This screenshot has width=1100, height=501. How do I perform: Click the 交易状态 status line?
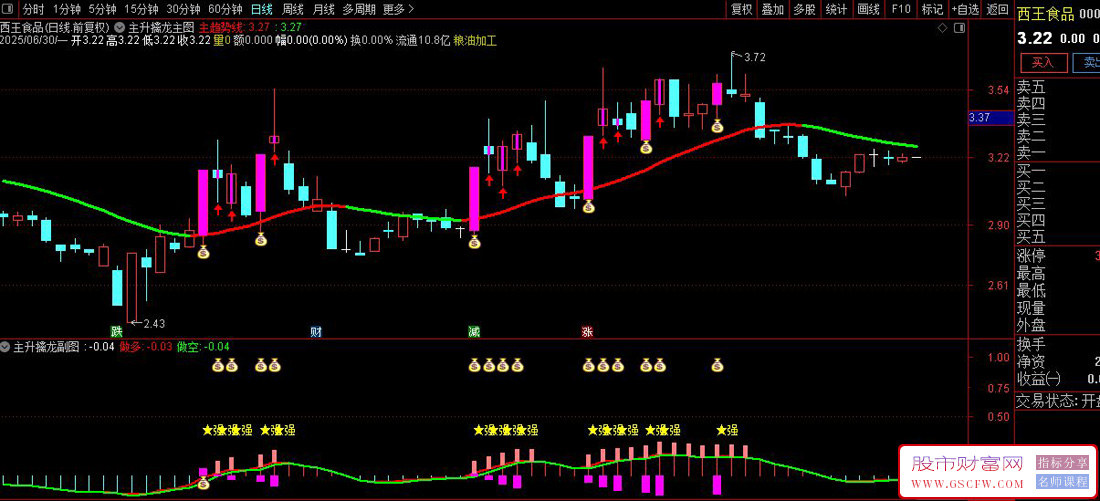coord(1058,401)
